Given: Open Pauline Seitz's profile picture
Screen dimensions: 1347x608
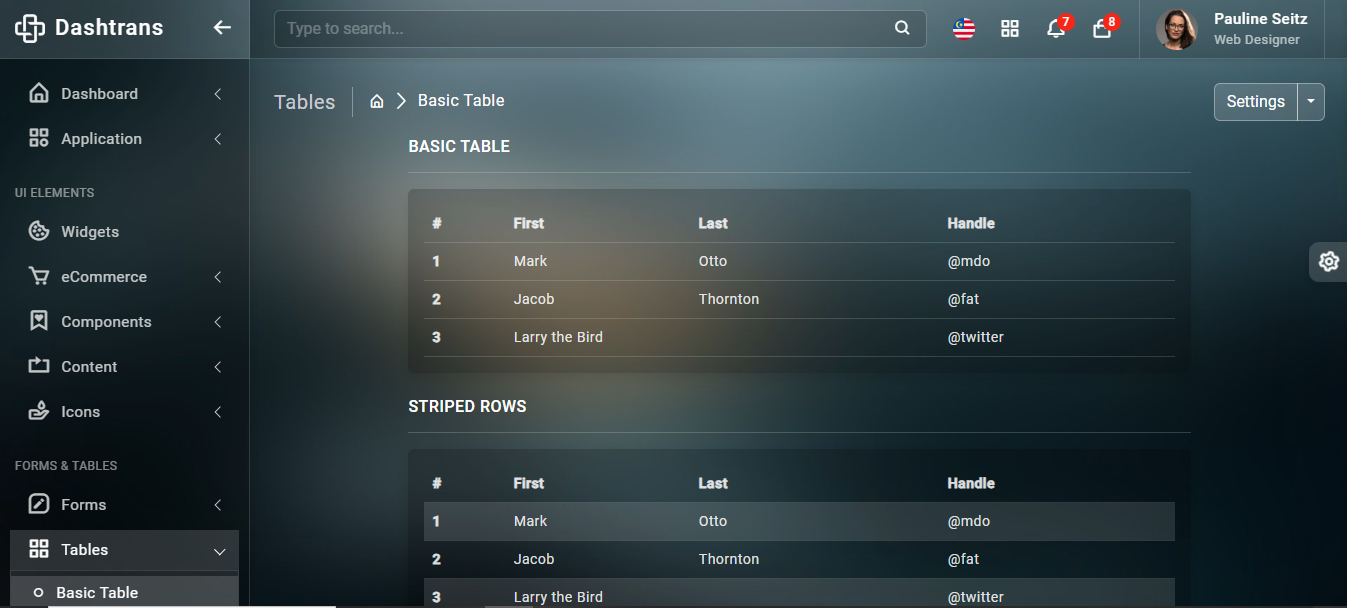Looking at the screenshot, I should click(x=1177, y=29).
